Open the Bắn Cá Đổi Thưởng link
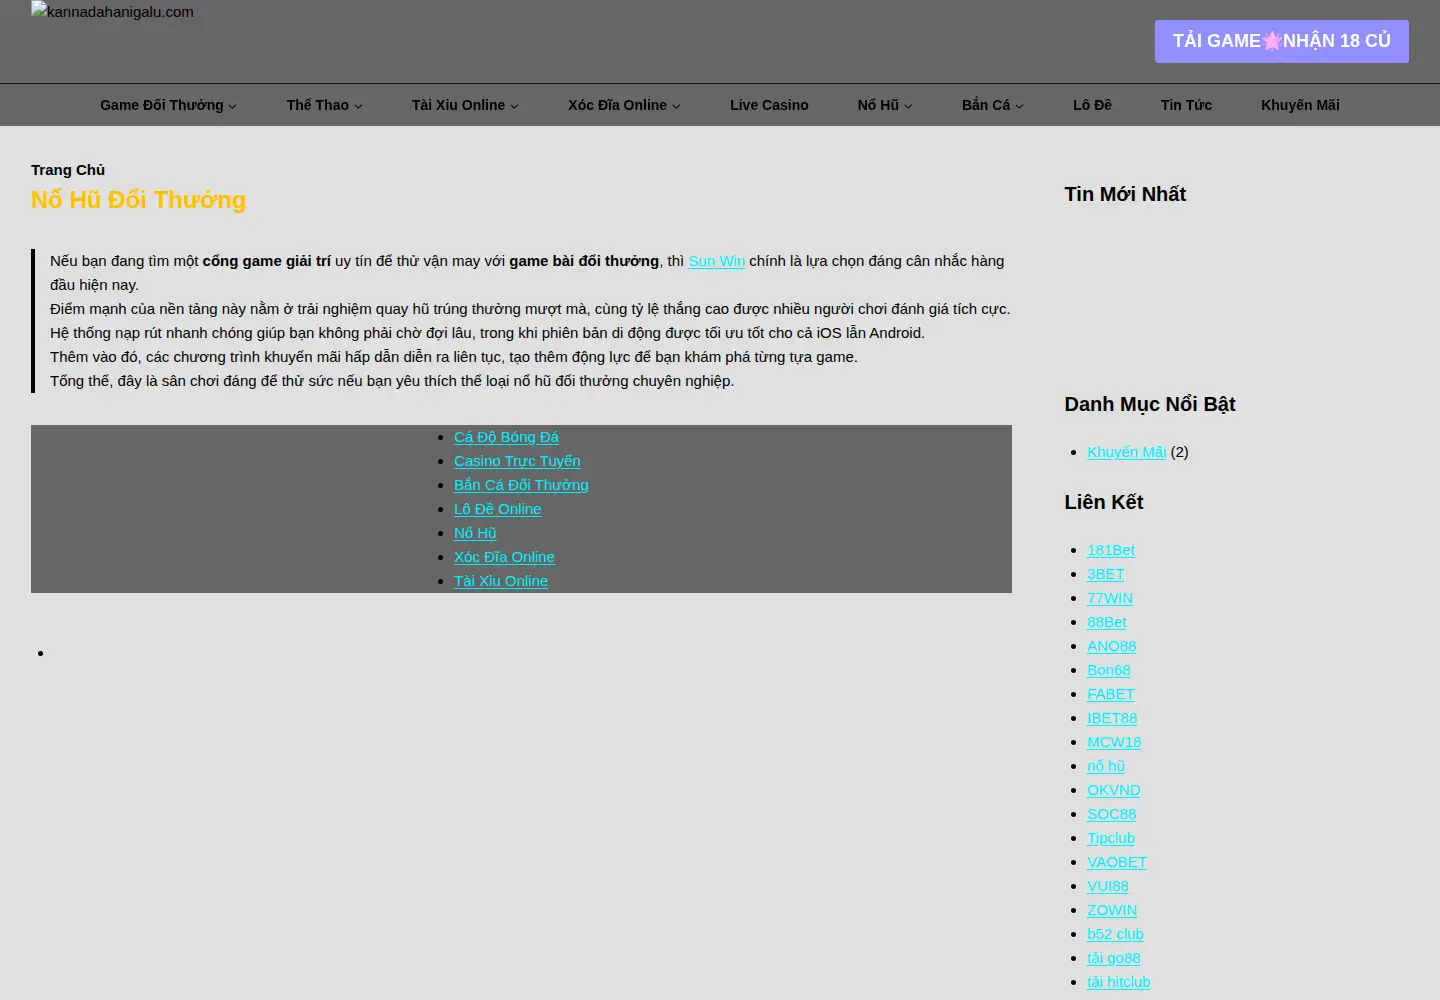Viewport: 1440px width, 1000px height. 521,485
